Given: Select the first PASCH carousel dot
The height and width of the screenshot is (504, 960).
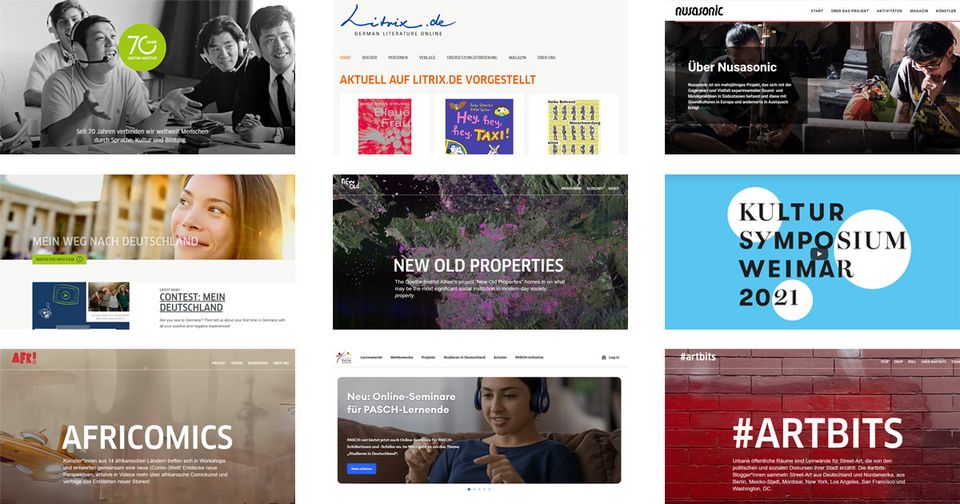Looking at the screenshot, I should coord(469,489).
